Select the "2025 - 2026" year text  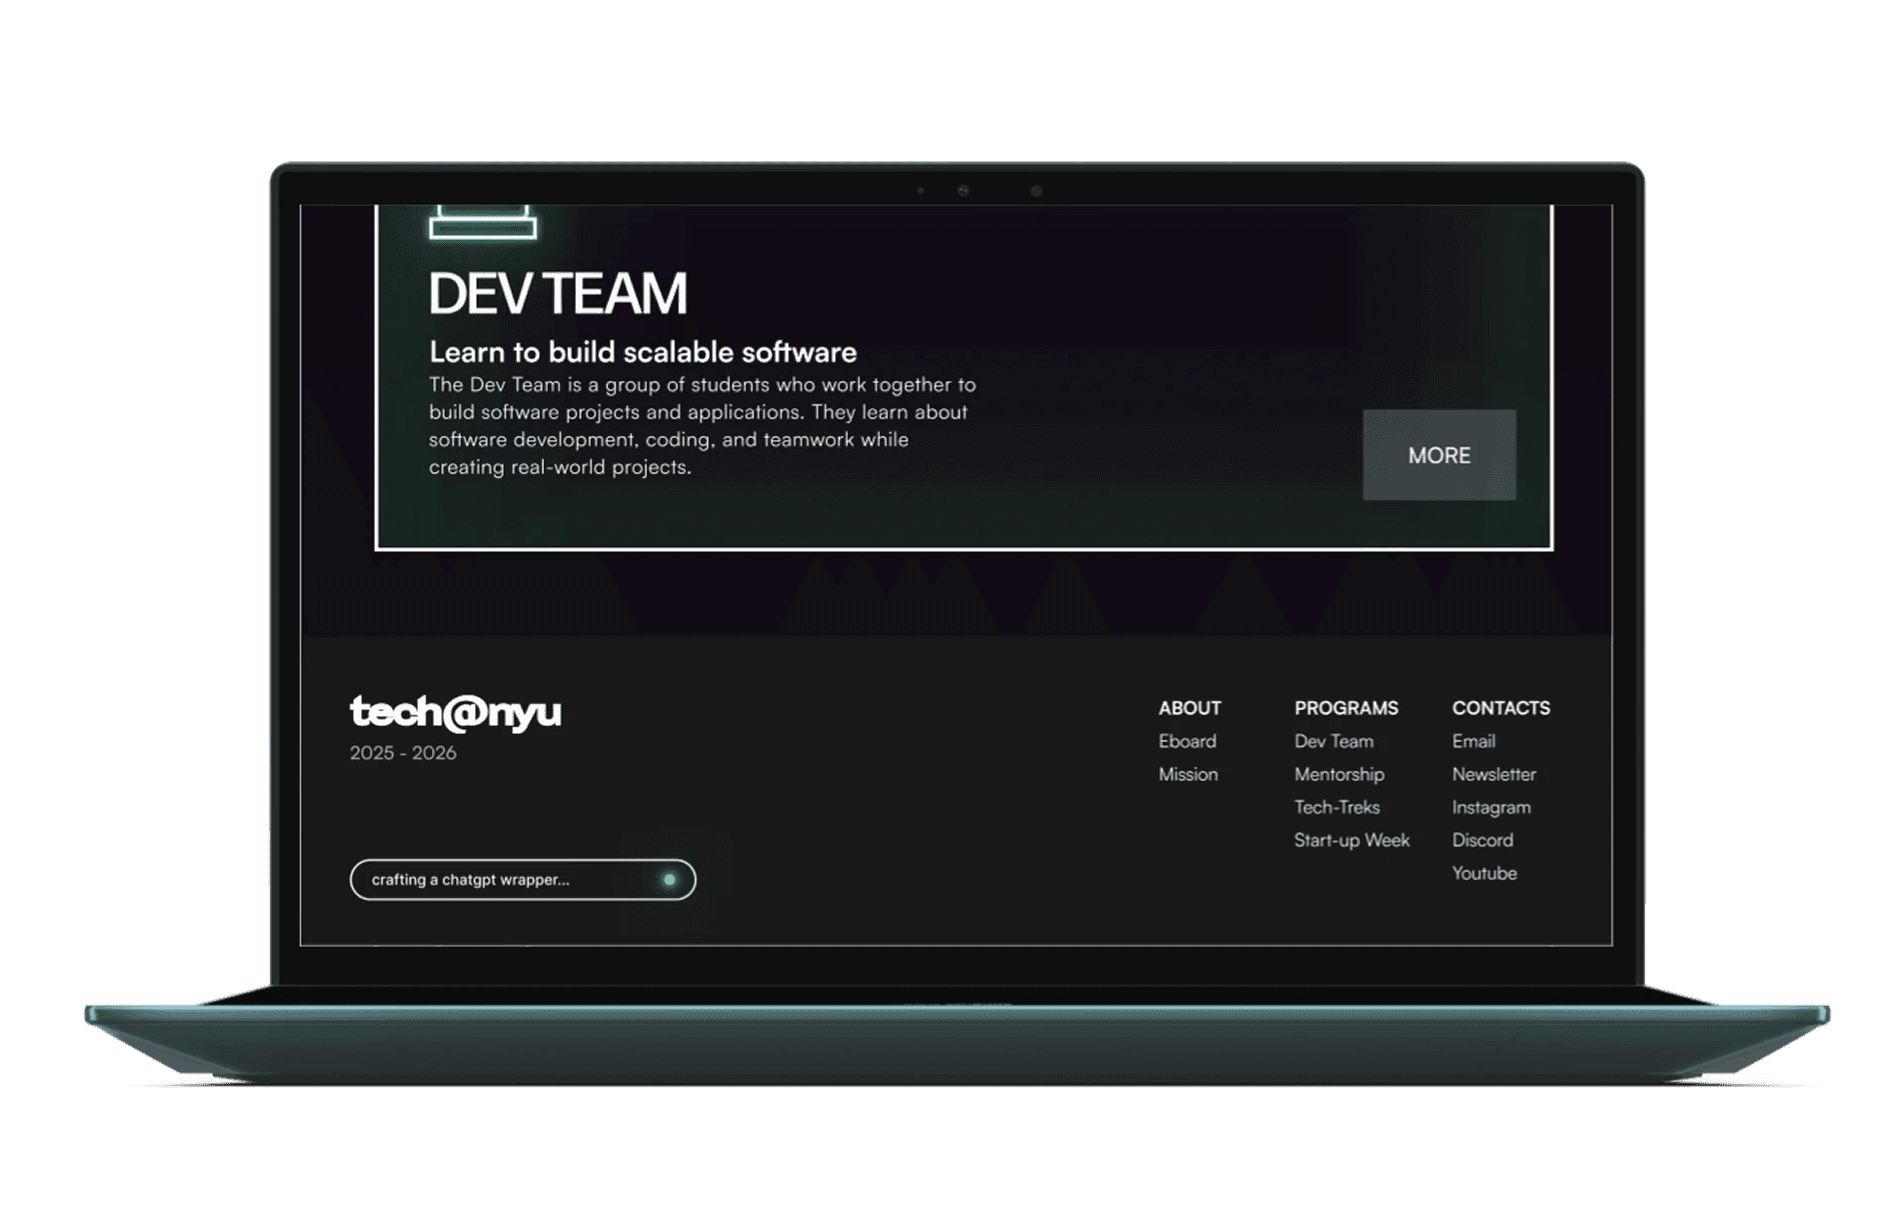click(403, 753)
